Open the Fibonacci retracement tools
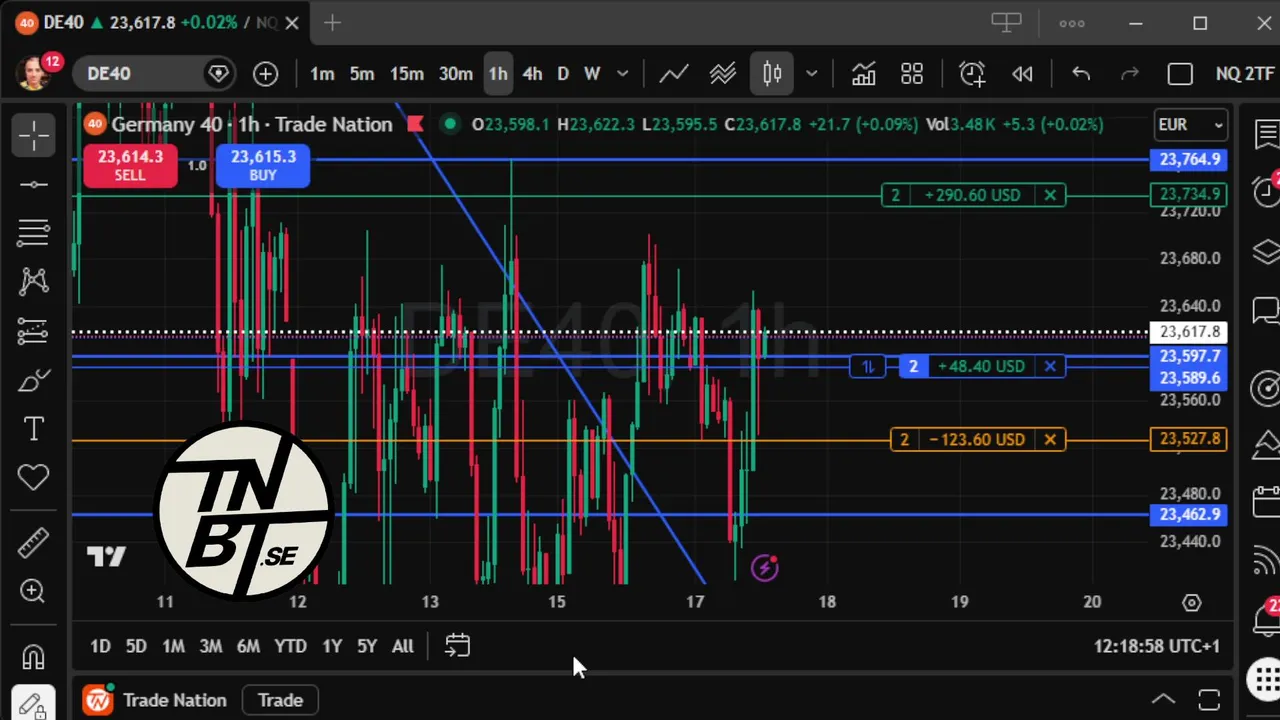Image resolution: width=1280 pixels, height=720 pixels. (x=33, y=233)
